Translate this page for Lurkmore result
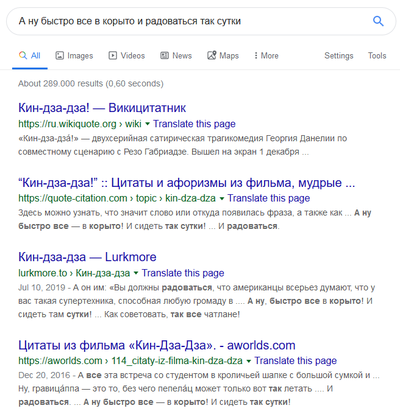The image size is (400, 414). [183, 273]
